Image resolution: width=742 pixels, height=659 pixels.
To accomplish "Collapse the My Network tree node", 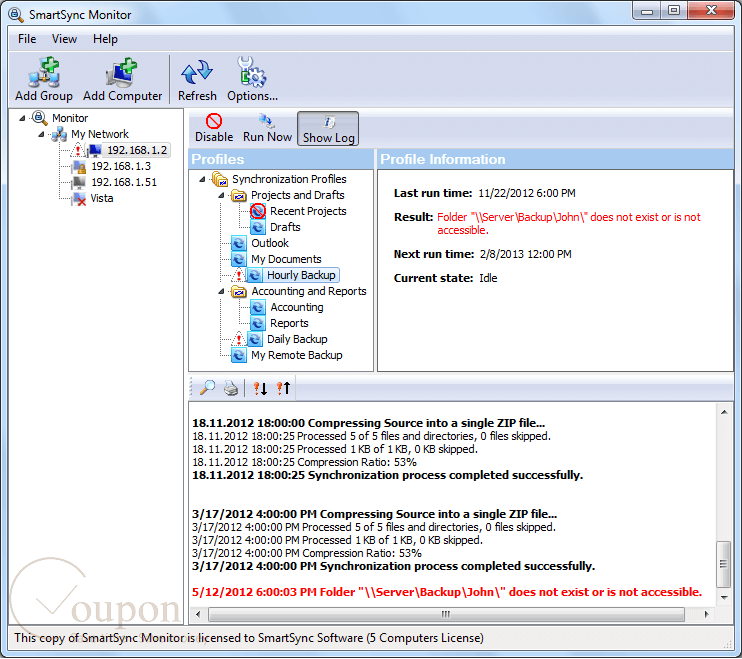I will coord(41,134).
